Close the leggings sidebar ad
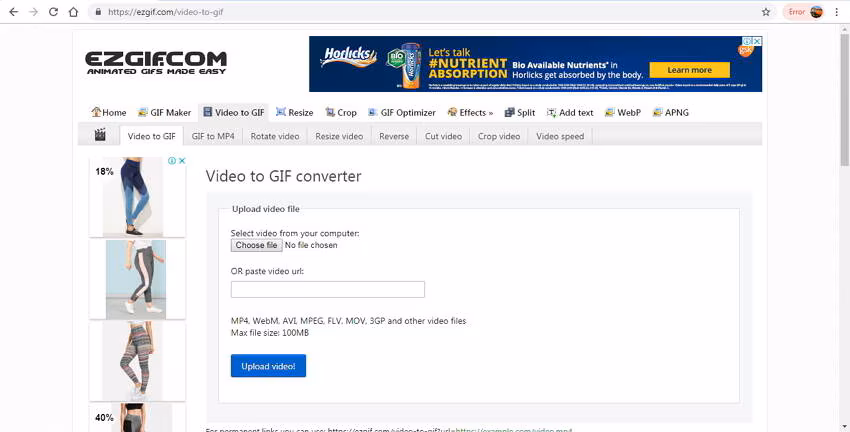The width and height of the screenshot is (850, 432). coord(182,161)
